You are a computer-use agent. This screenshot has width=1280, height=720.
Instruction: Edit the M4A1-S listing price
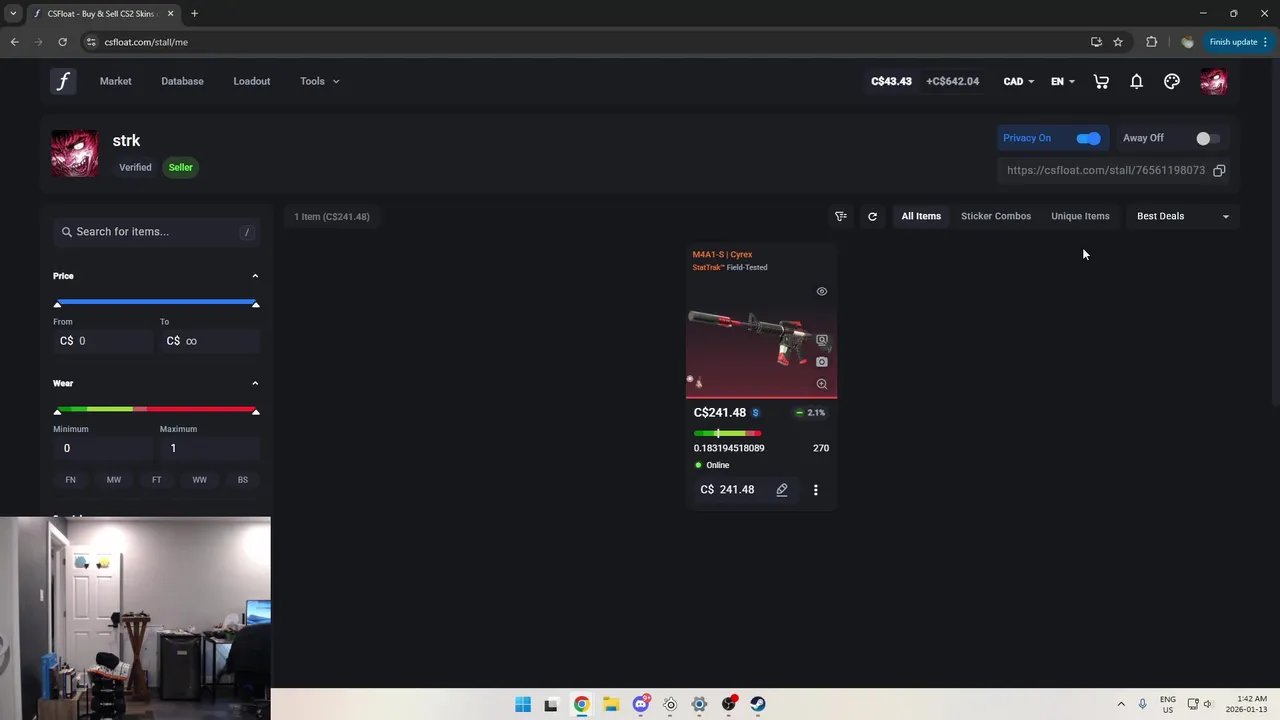pyautogui.click(x=782, y=490)
